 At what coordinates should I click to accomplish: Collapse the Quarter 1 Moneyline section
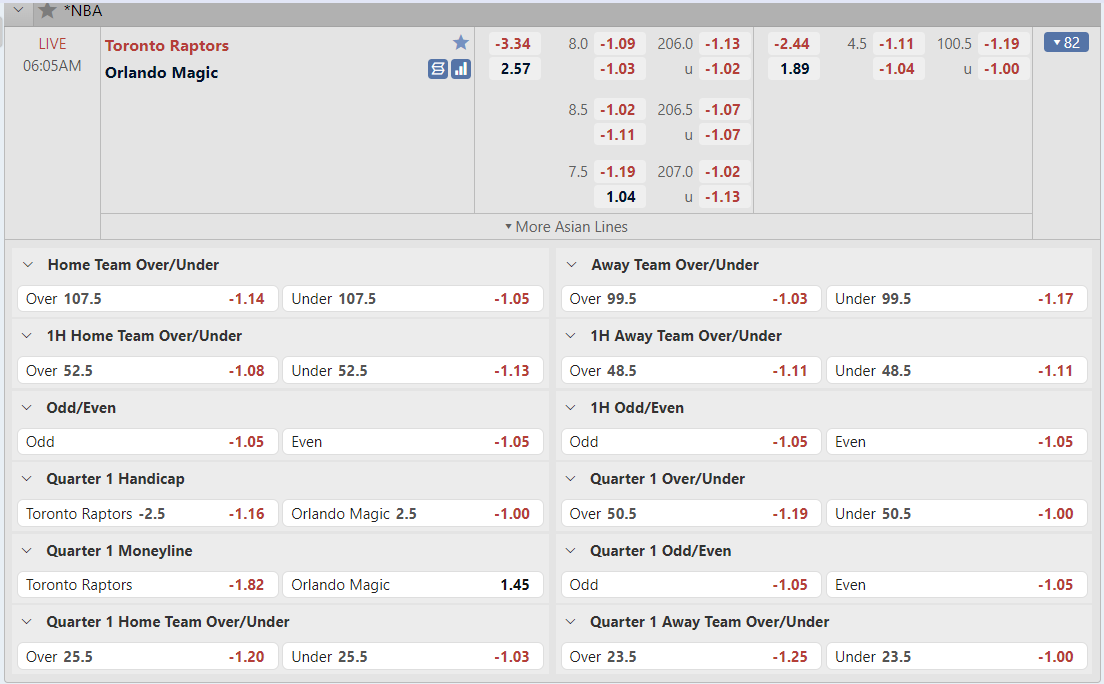pos(29,551)
